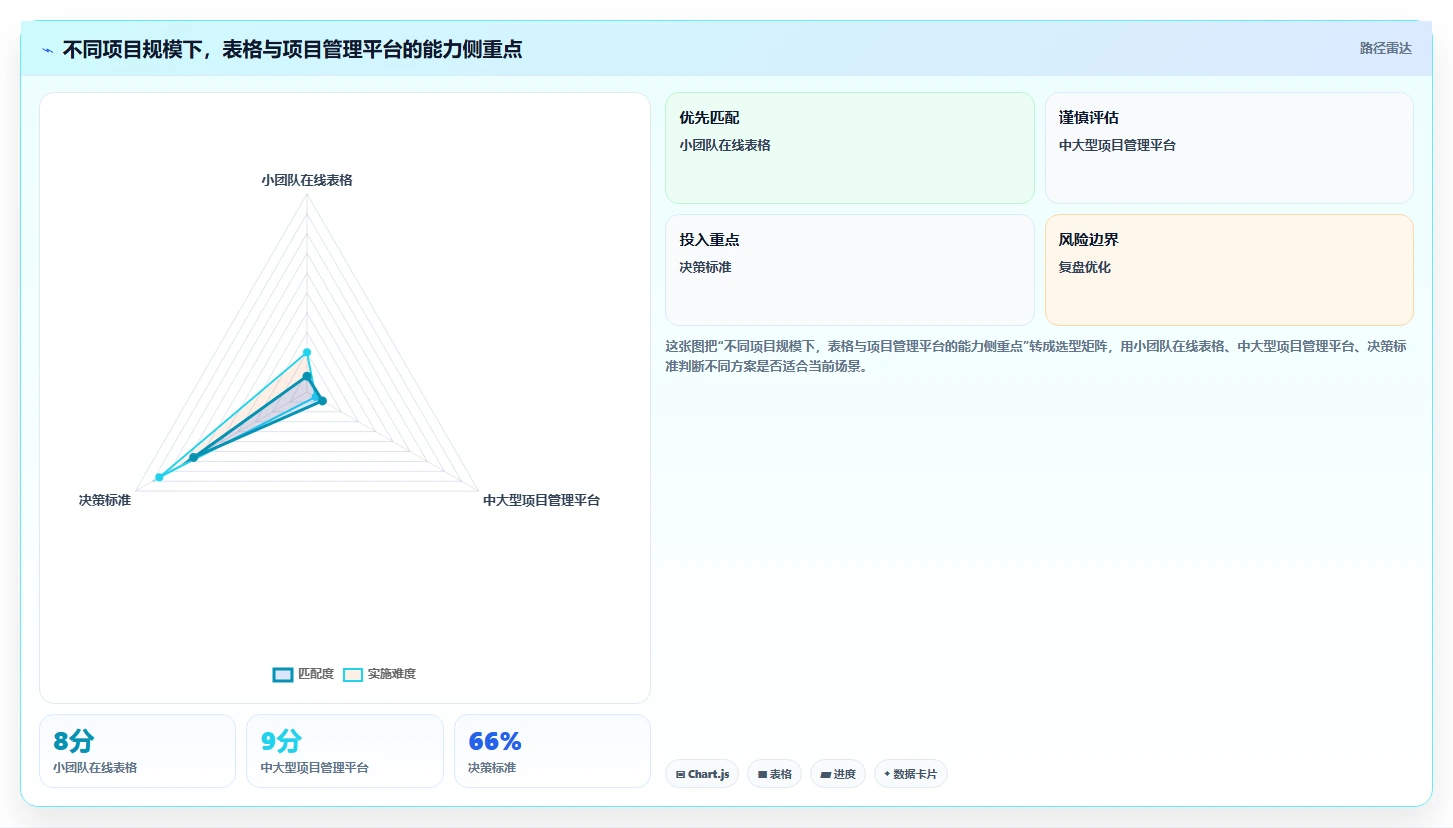The image size is (1453, 828).
Task: Click 小团队在线表格 text in 优先匹配 card
Action: 725,145
